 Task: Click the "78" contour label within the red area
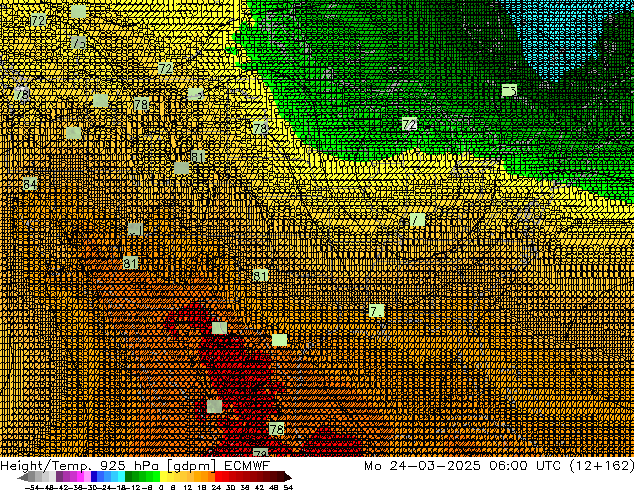pyautogui.click(x=276, y=429)
